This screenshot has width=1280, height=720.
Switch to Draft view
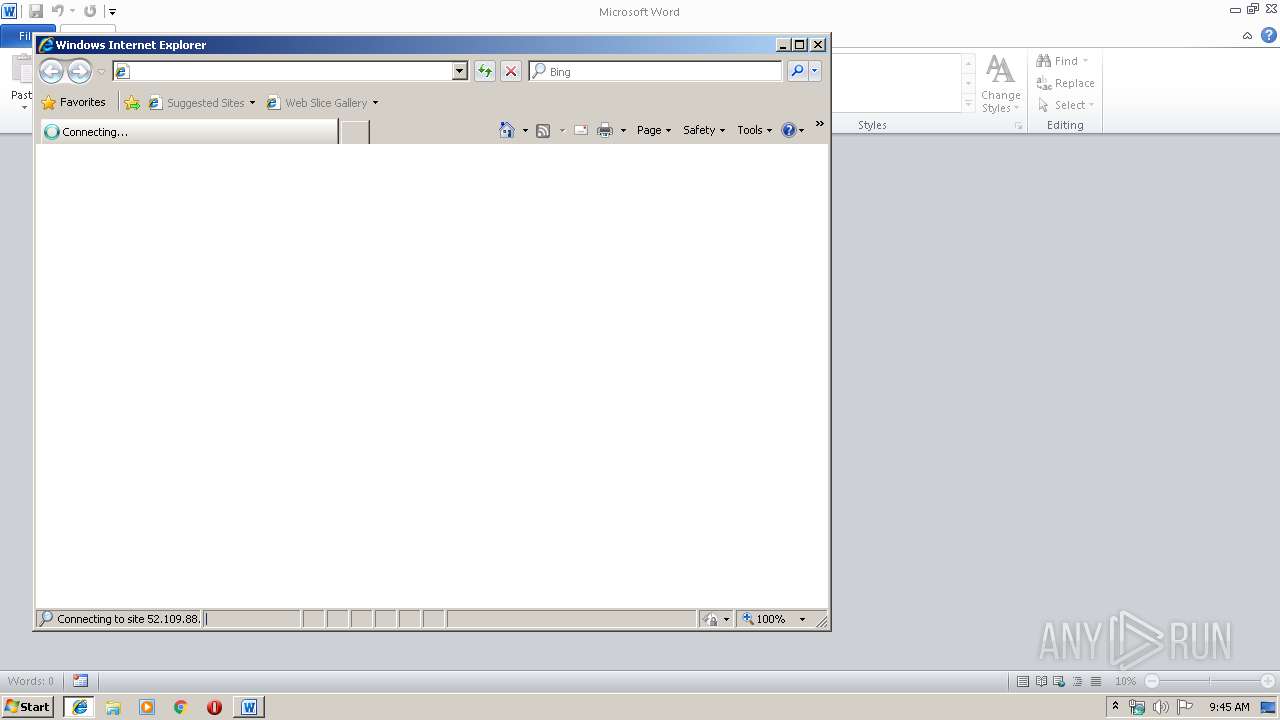[1096, 681]
